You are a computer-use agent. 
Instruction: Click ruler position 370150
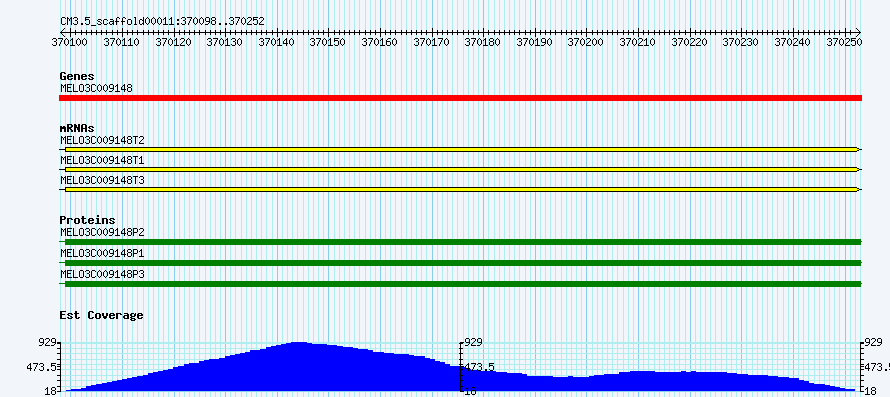329,42
